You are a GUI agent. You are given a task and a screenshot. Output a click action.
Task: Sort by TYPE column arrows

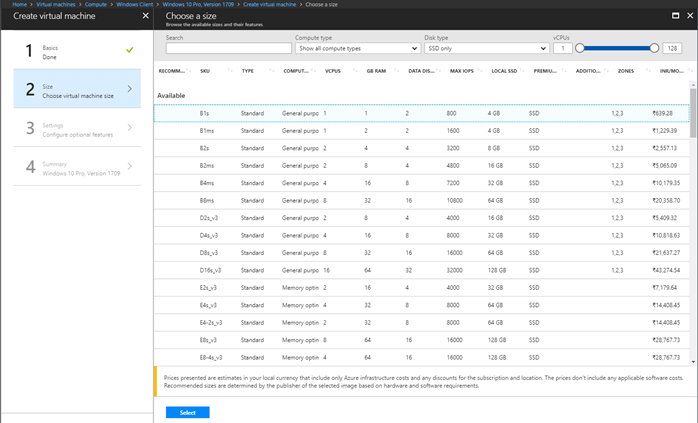click(272, 71)
